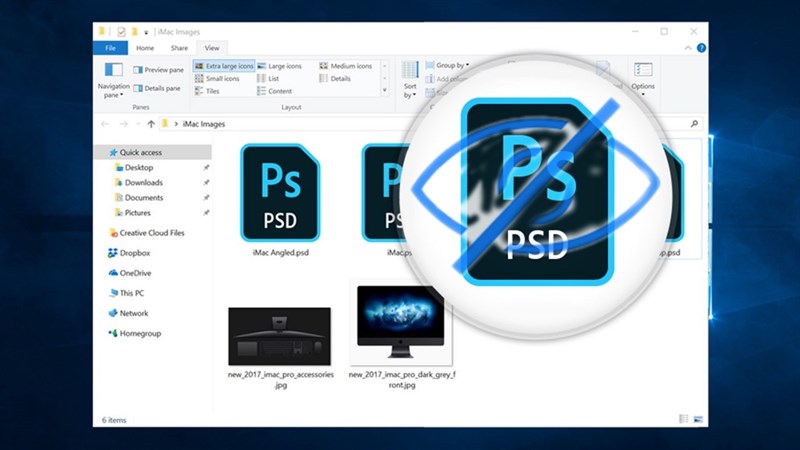800x450 pixels.
Task: Click the iMac Images address bar path
Action: click(204, 124)
